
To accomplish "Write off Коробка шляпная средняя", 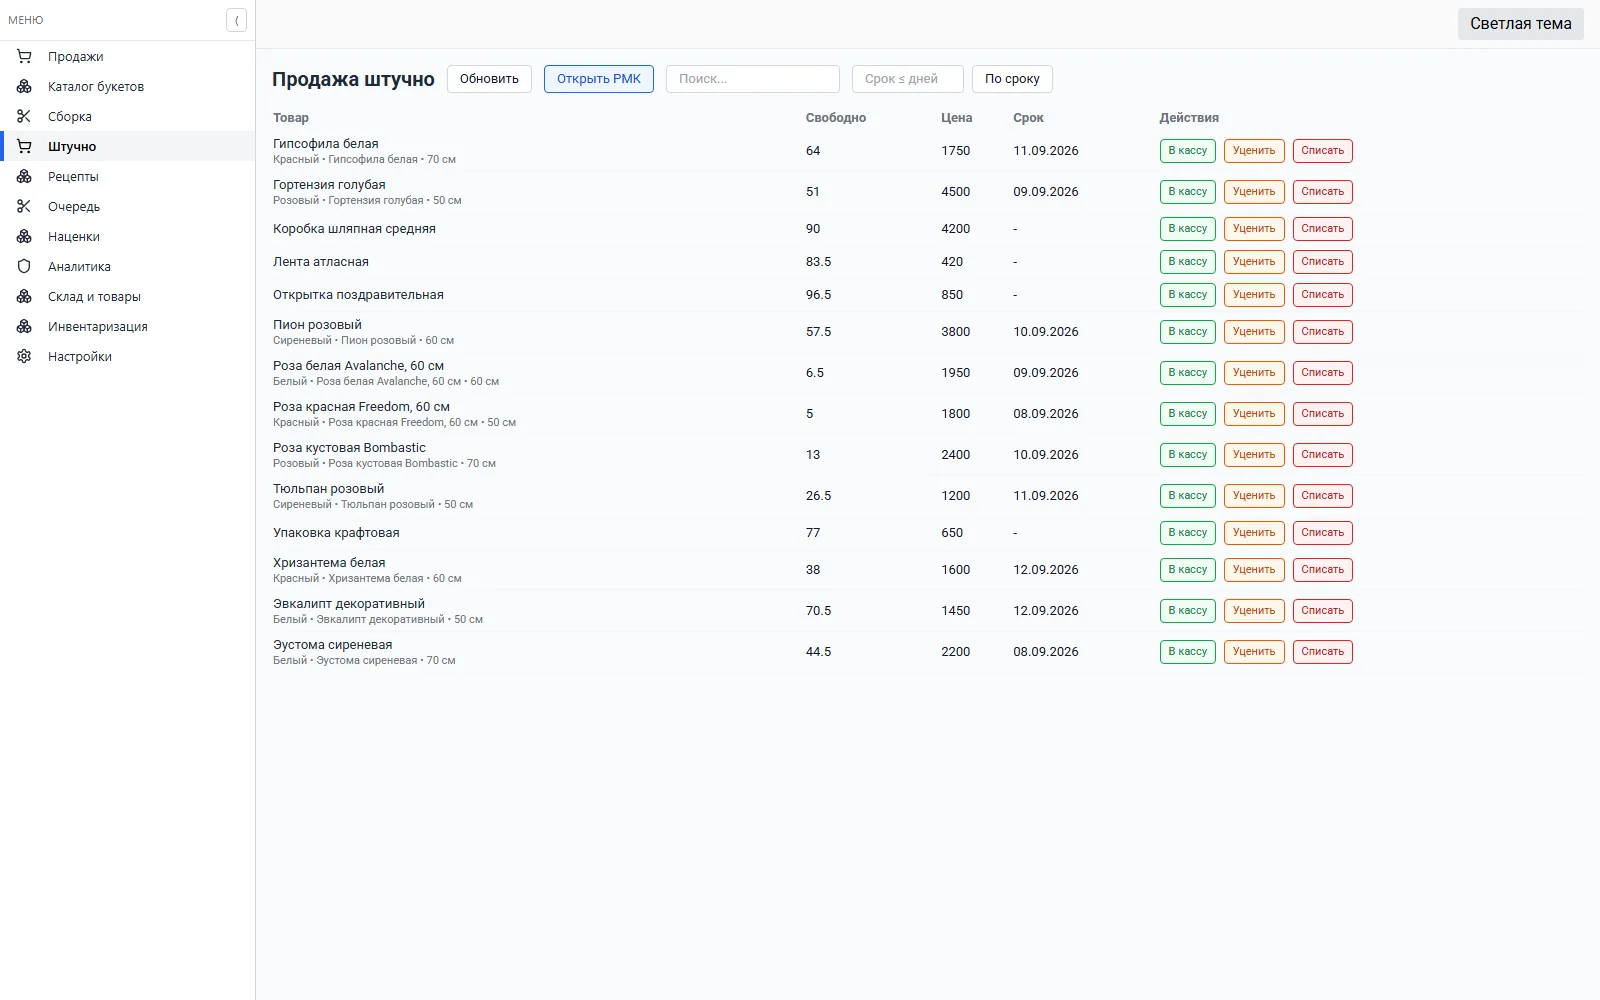I will [x=1322, y=229].
